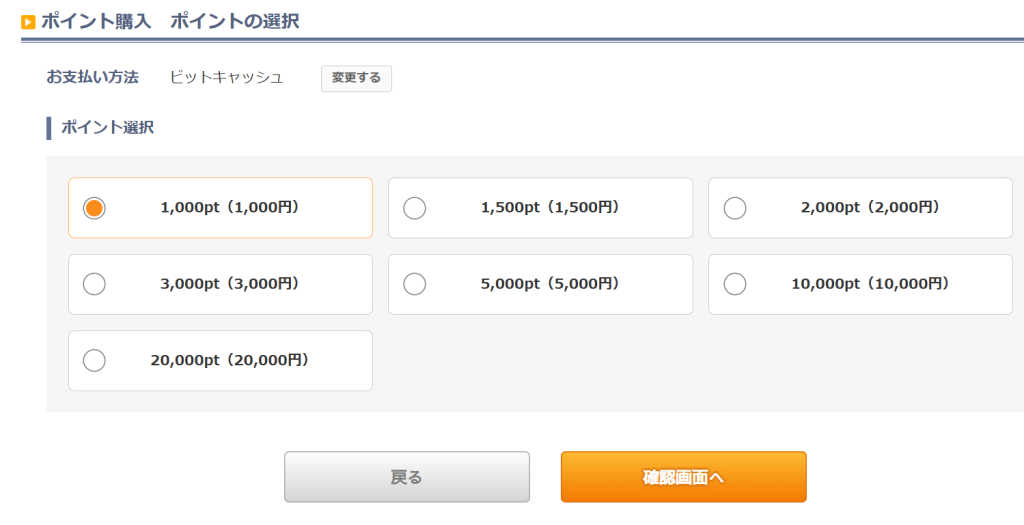Click the 1,000pt（1,000円） label text
The width and height of the screenshot is (1024, 525).
coord(230,208)
